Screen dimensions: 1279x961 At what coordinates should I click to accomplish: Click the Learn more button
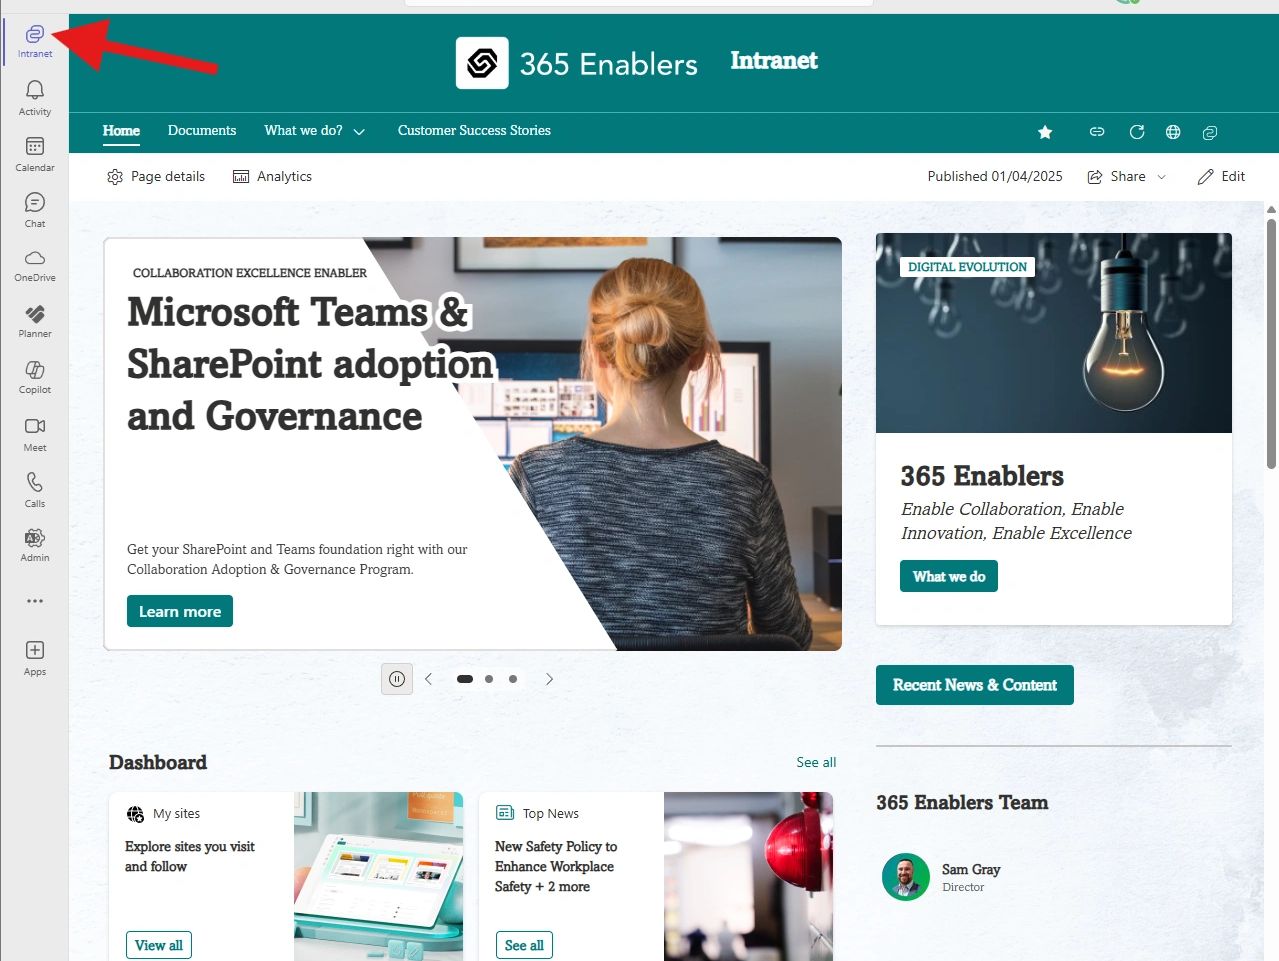tap(180, 611)
